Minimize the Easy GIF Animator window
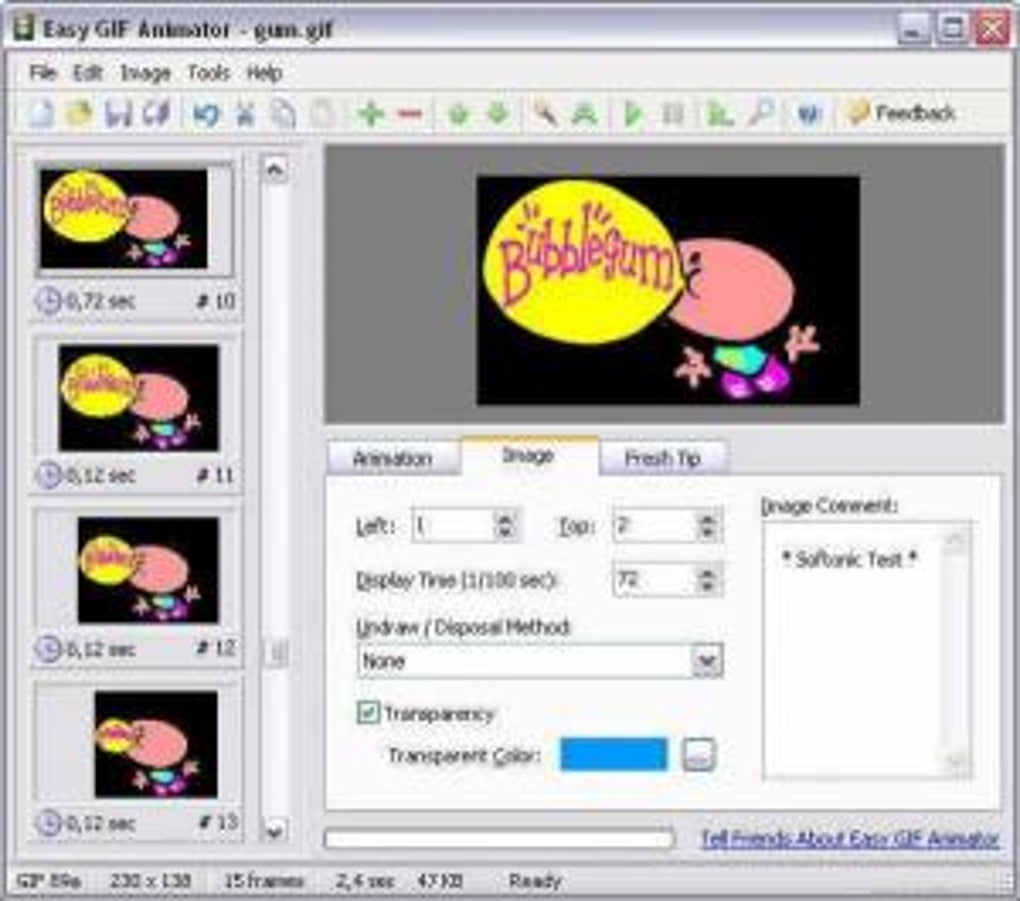 click(913, 29)
